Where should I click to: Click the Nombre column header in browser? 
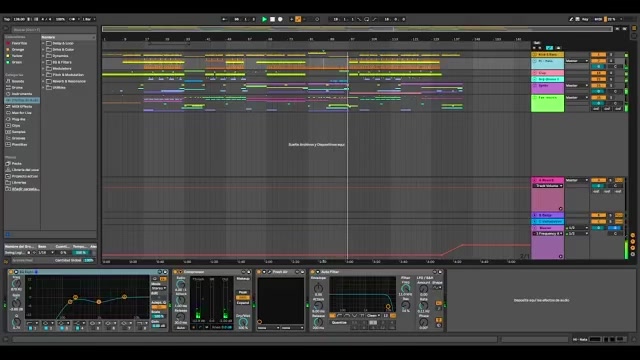pyautogui.click(x=68, y=37)
